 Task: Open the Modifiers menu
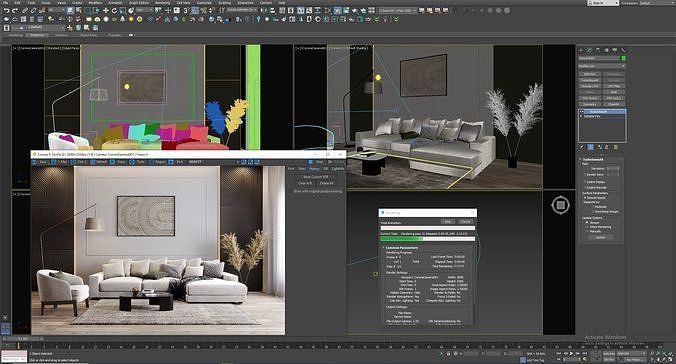pos(95,3)
